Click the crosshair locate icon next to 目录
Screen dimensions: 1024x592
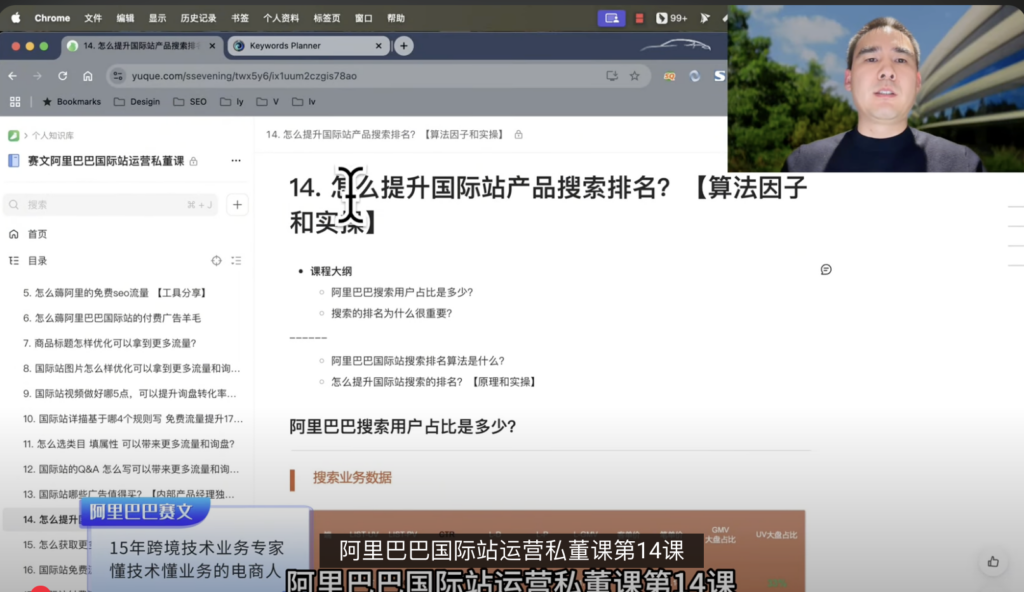tap(216, 261)
